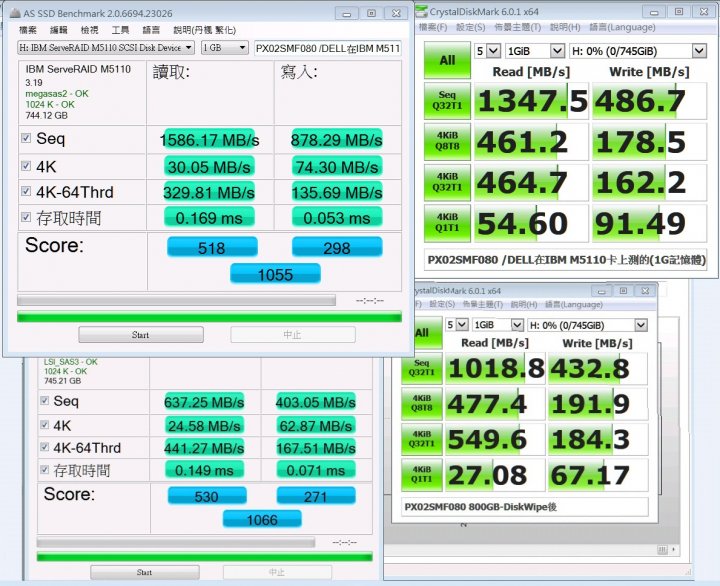This screenshot has height=586, width=720.
Task: Click the All button in top CrystalDiskMark
Action: tap(447, 60)
